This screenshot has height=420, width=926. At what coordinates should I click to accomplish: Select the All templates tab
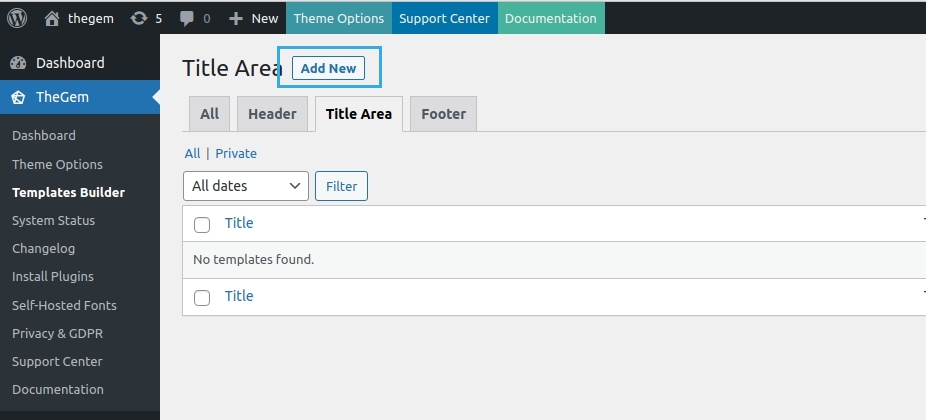[x=209, y=114]
